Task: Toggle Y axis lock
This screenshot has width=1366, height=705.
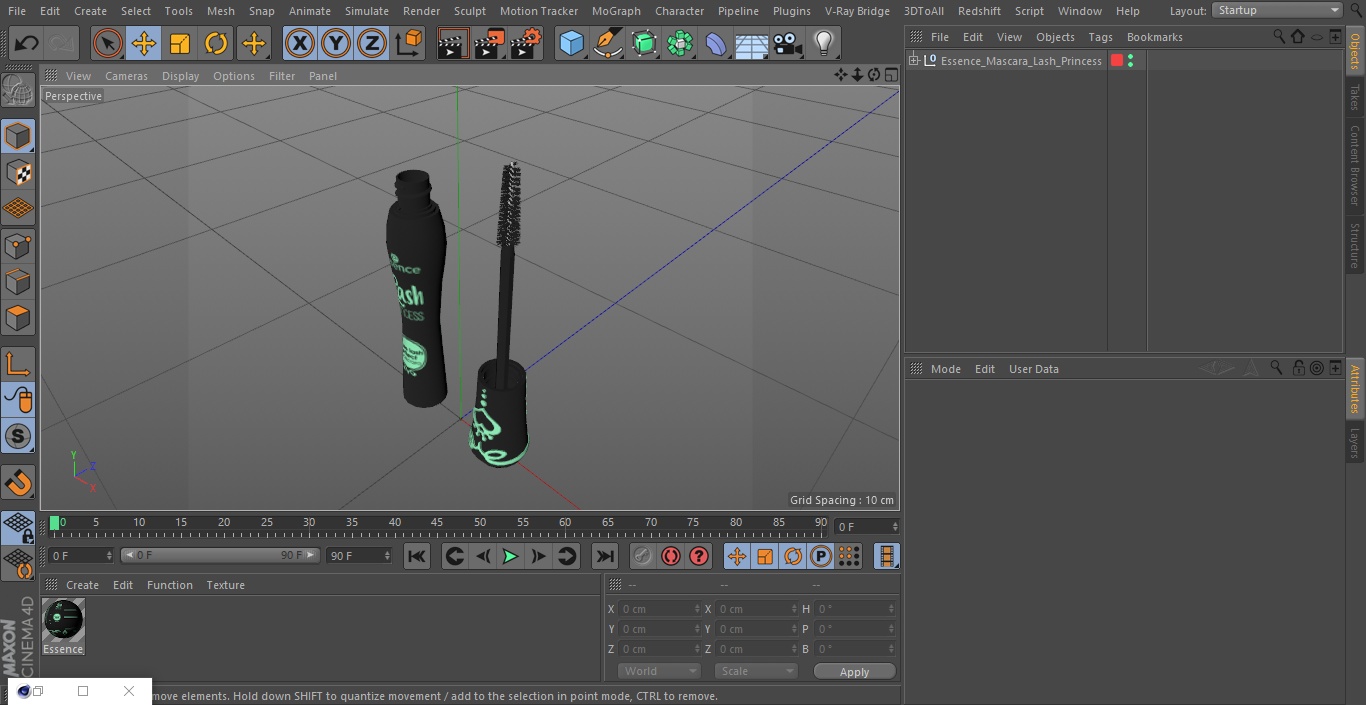Action: click(x=336, y=43)
